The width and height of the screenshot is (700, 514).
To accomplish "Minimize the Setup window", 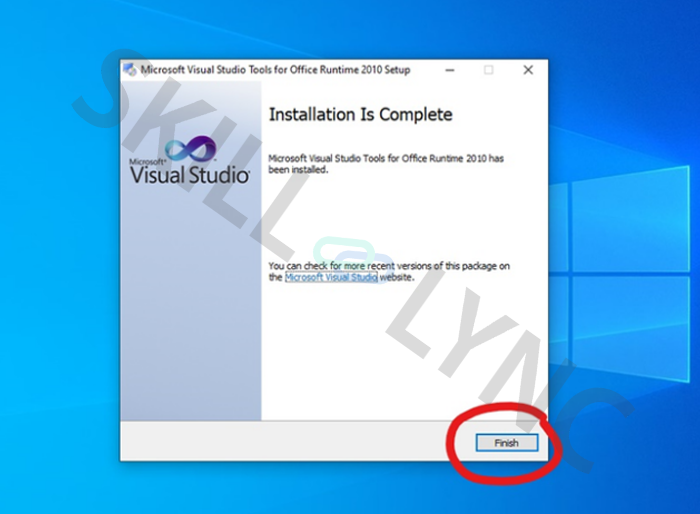I will point(450,70).
